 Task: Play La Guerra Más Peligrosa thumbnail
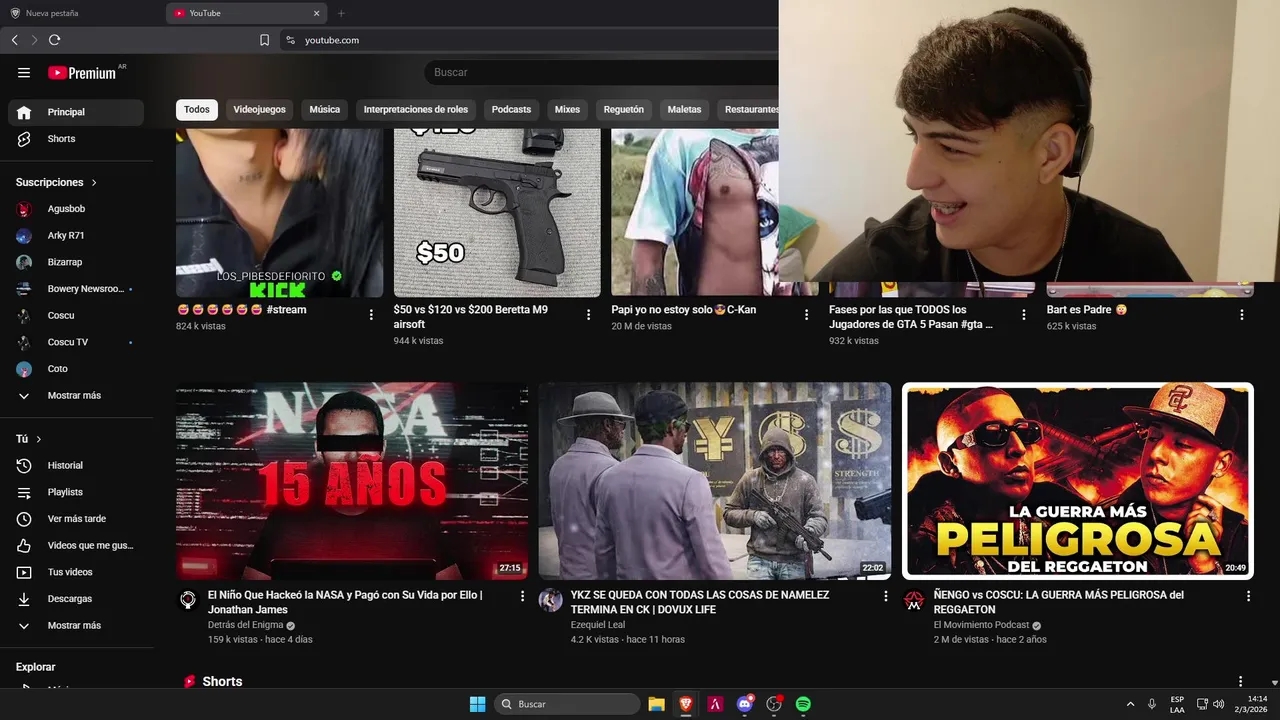click(x=1077, y=481)
